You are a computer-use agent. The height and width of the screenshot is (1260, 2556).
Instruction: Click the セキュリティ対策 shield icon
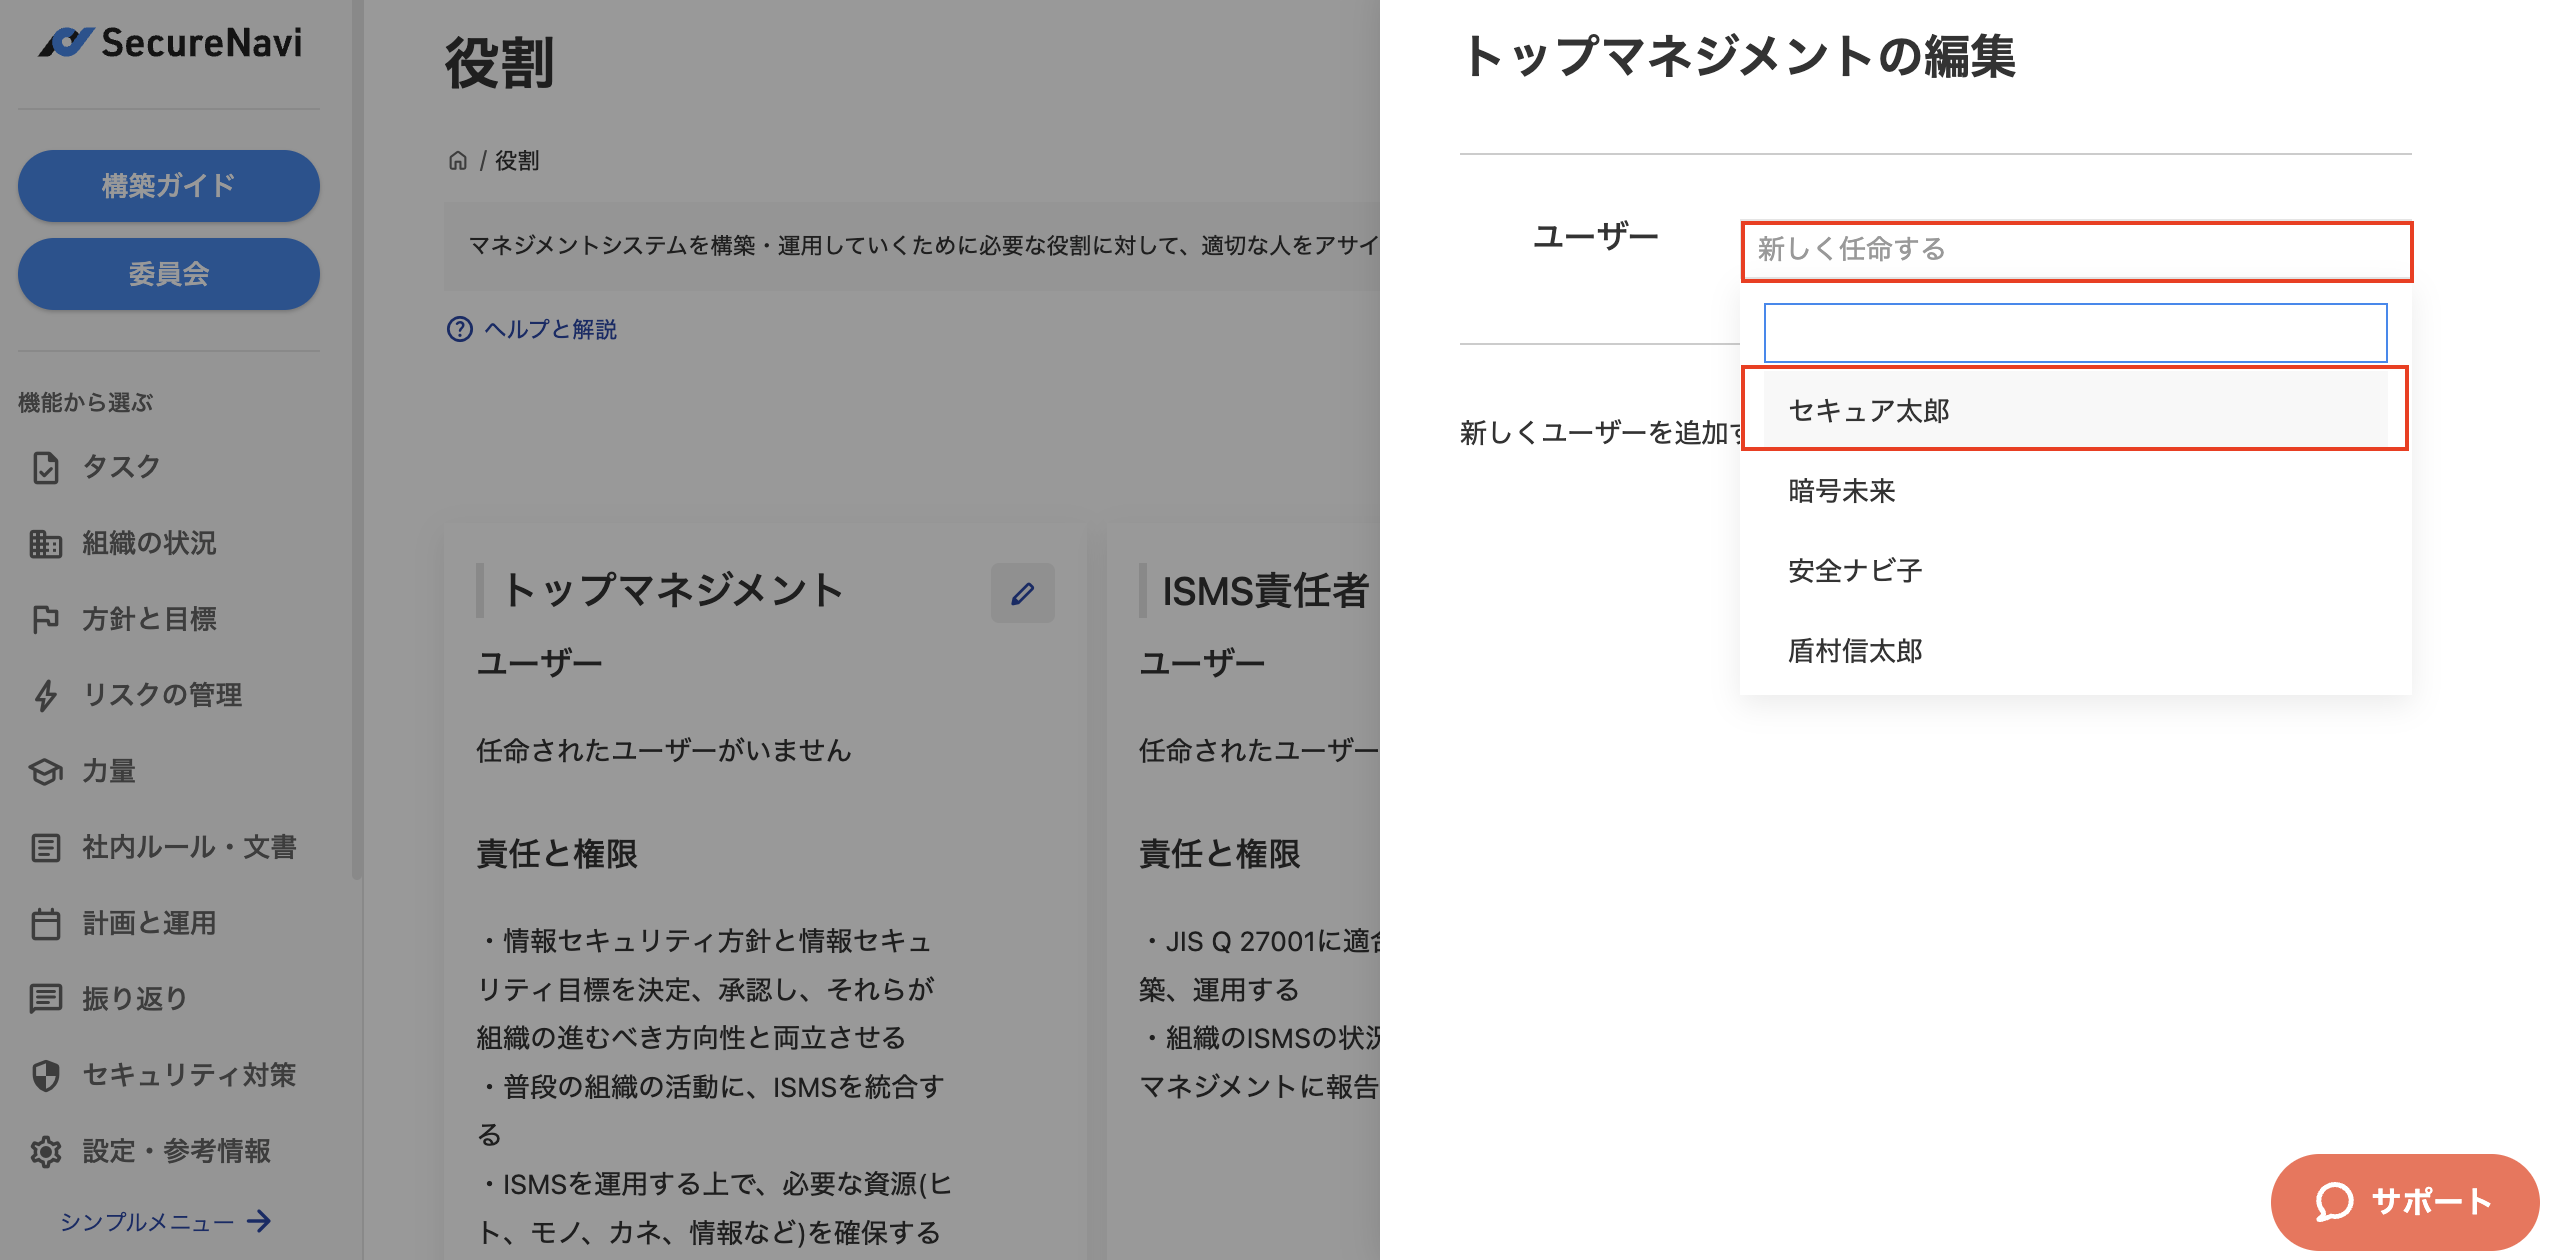pos(46,1075)
